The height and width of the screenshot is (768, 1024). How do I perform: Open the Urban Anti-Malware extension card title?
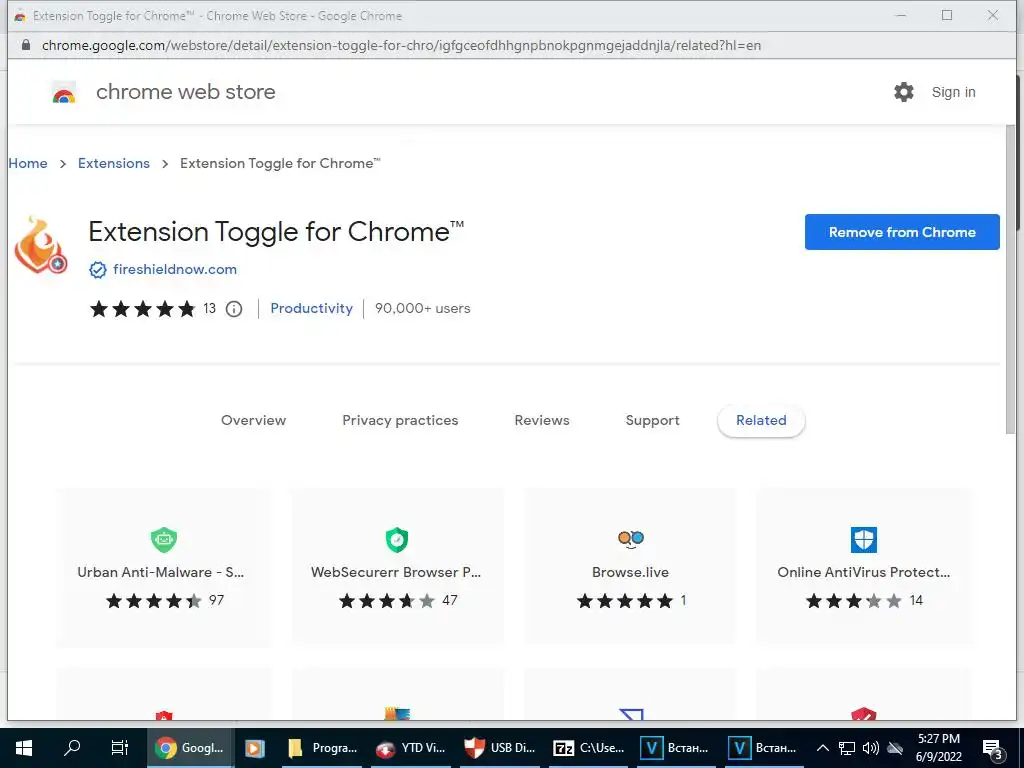(x=161, y=572)
